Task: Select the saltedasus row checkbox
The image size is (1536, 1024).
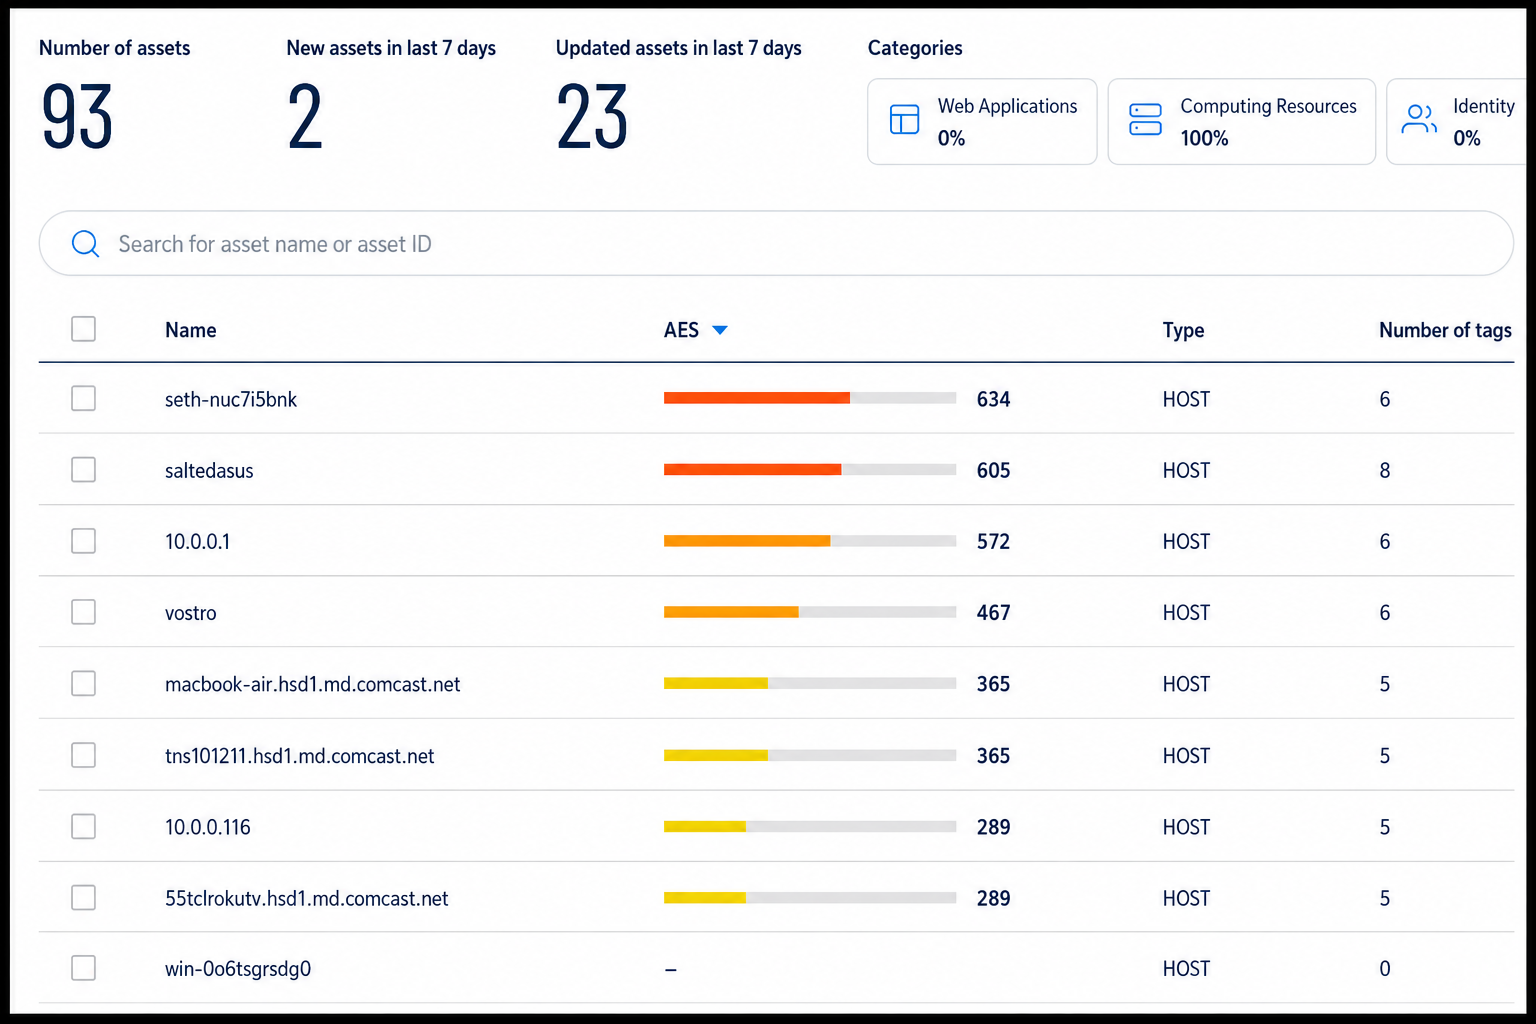Action: click(84, 470)
